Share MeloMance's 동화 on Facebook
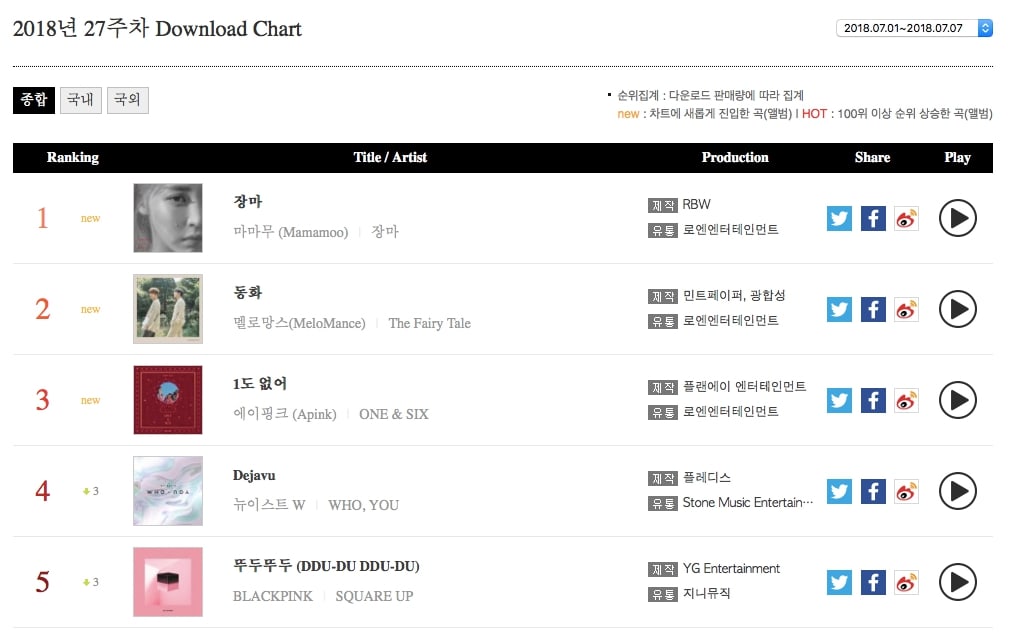Image resolution: width=1010 pixels, height=637 pixels. pyautogui.click(x=873, y=309)
